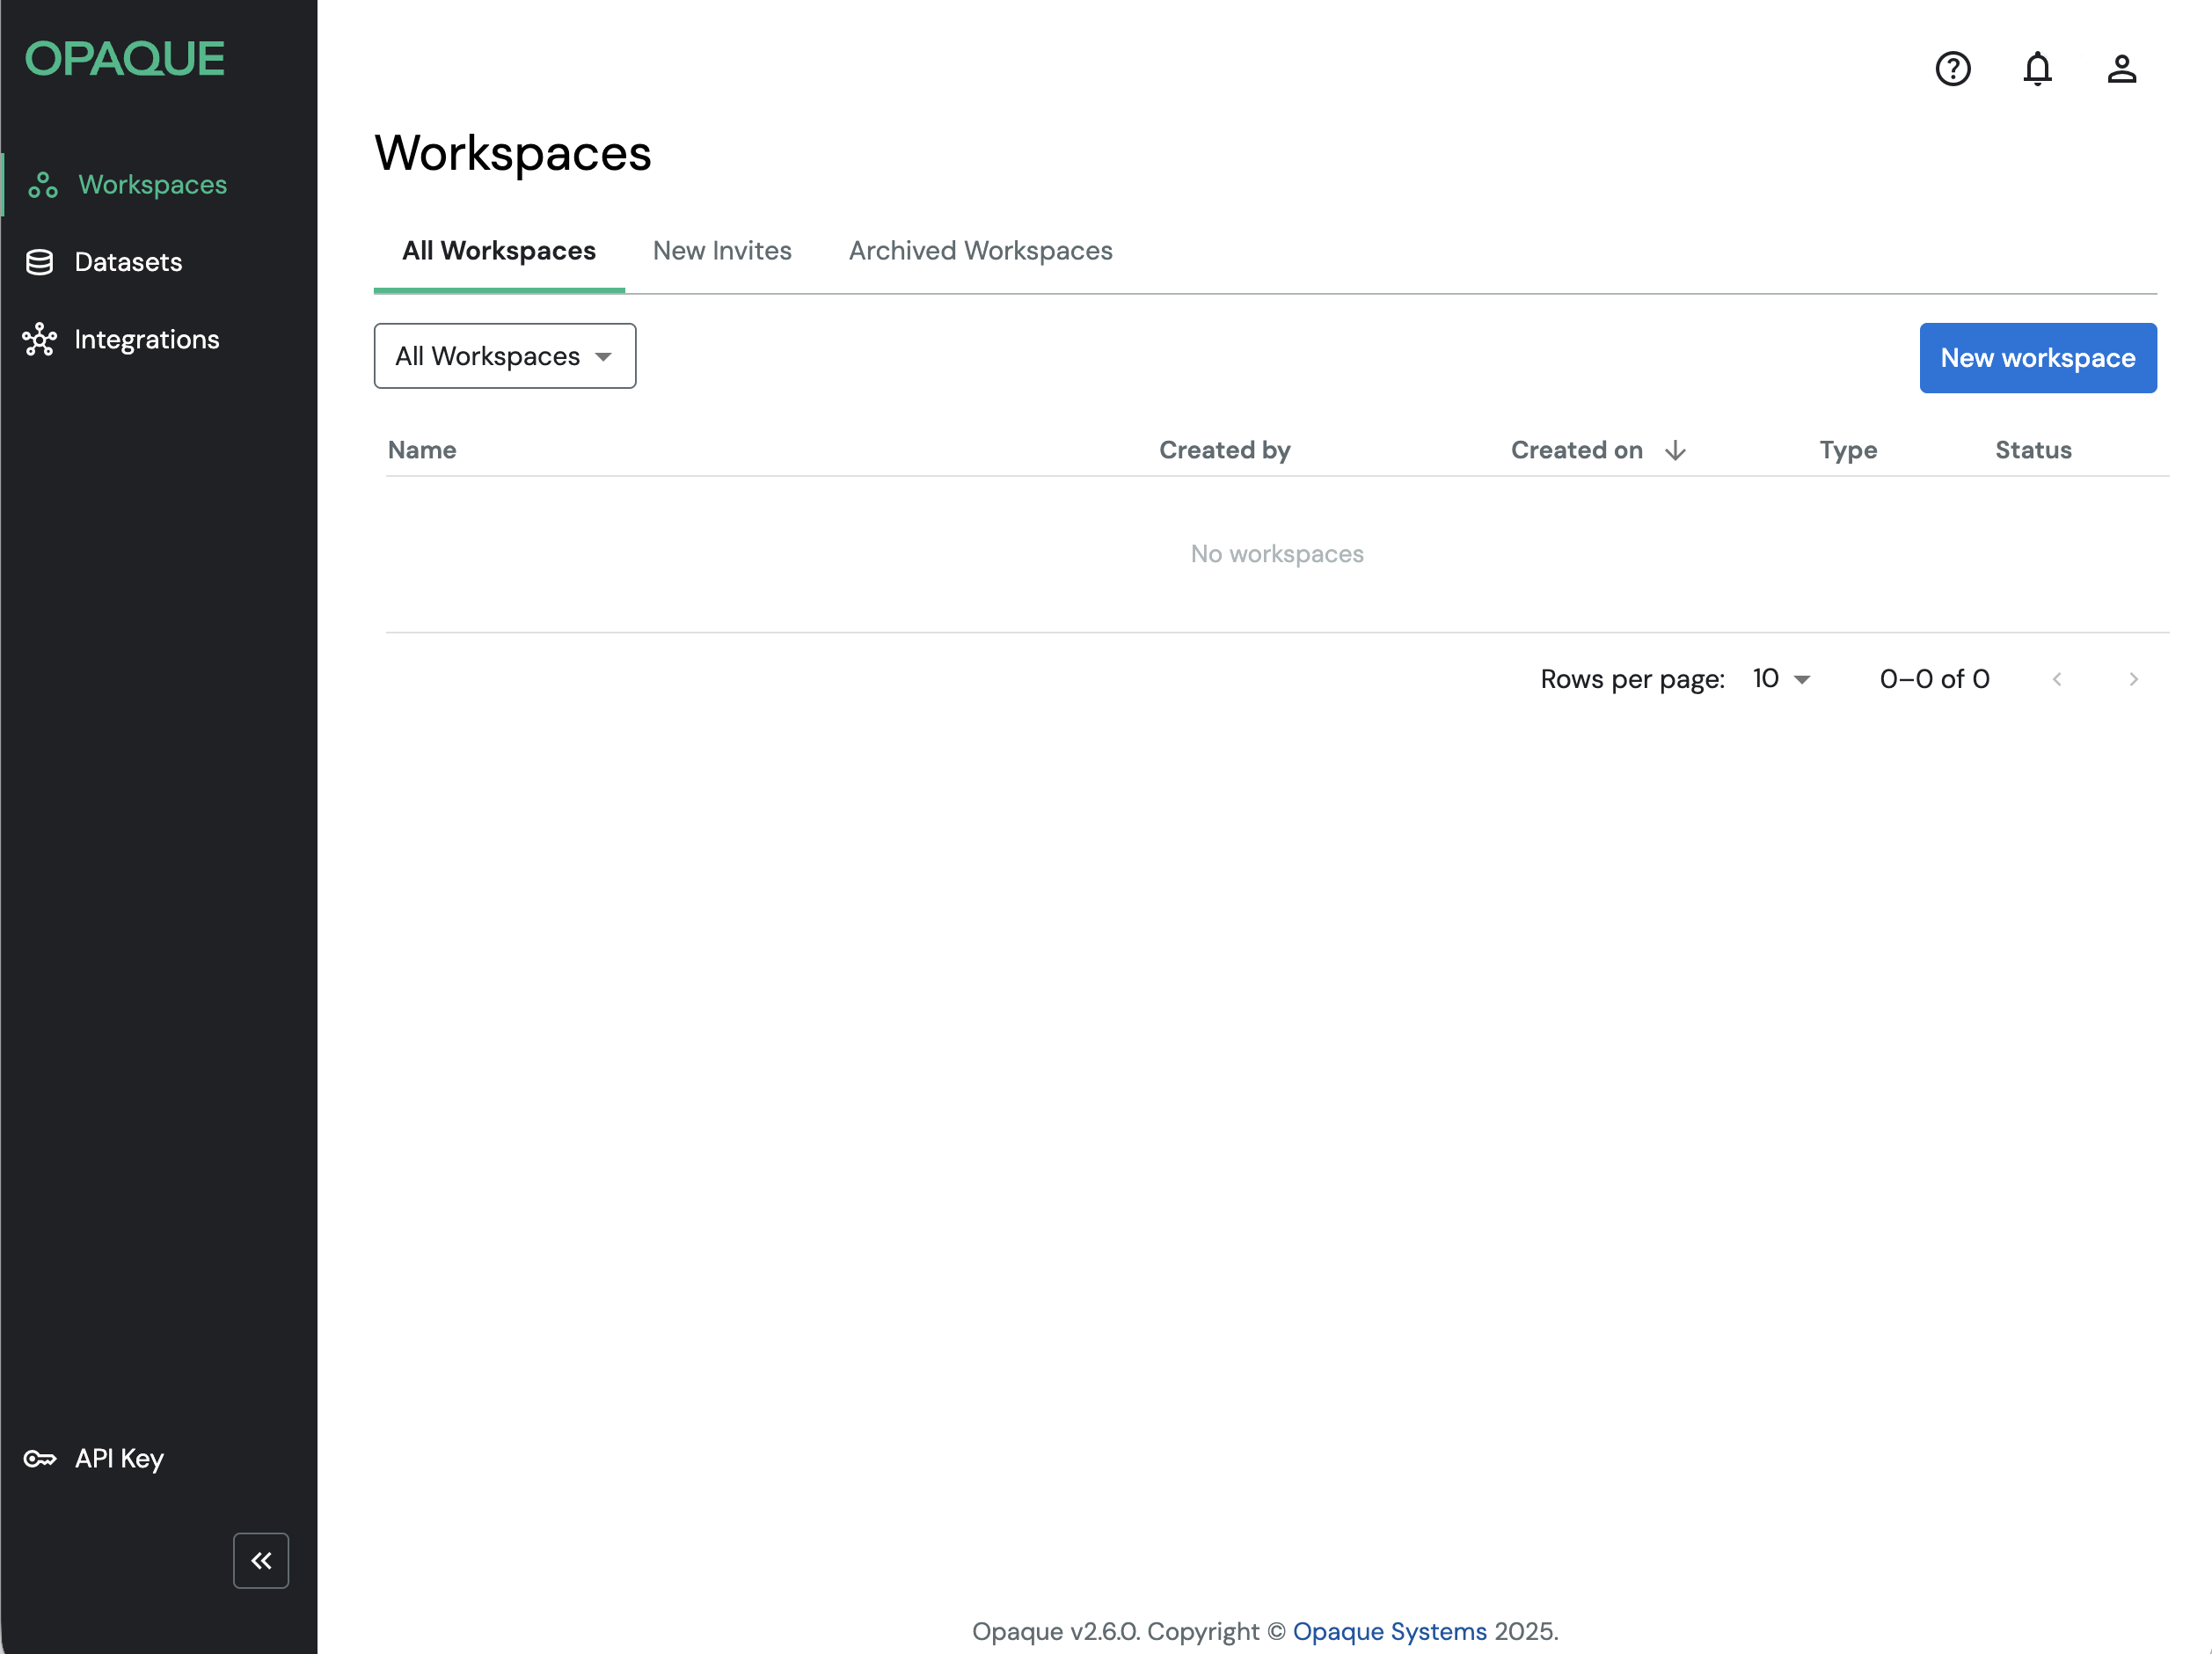The image size is (2212, 1654).
Task: Select the All Workspaces tab
Action: [498, 251]
